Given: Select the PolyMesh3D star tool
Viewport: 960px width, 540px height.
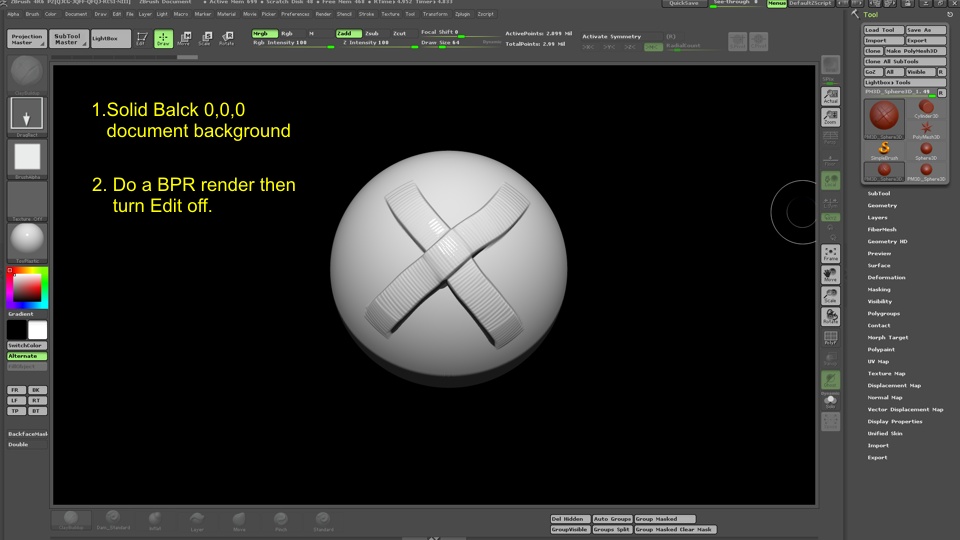Looking at the screenshot, I should tap(926, 130).
